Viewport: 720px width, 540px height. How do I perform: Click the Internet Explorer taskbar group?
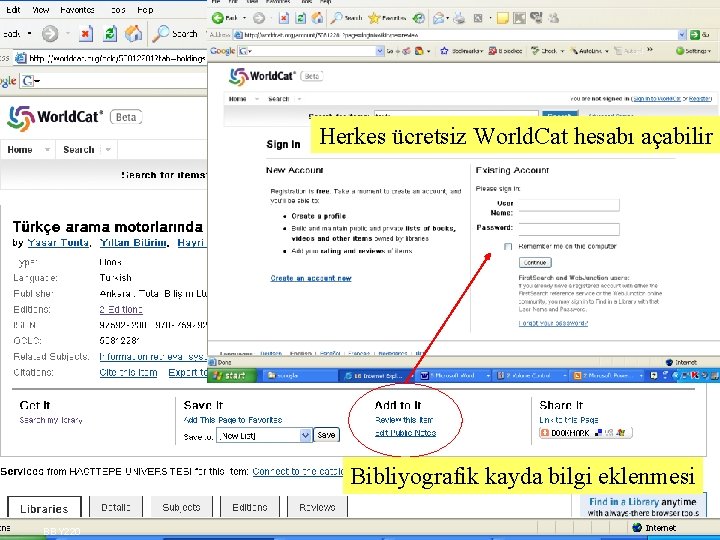379,376
